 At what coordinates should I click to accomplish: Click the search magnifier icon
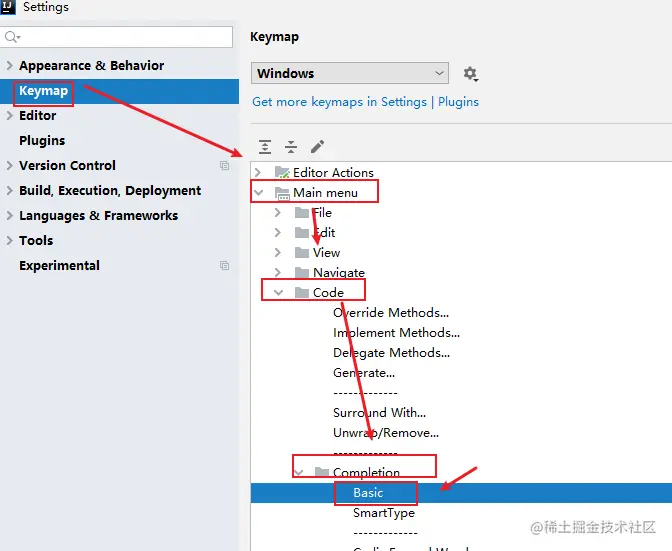12,37
